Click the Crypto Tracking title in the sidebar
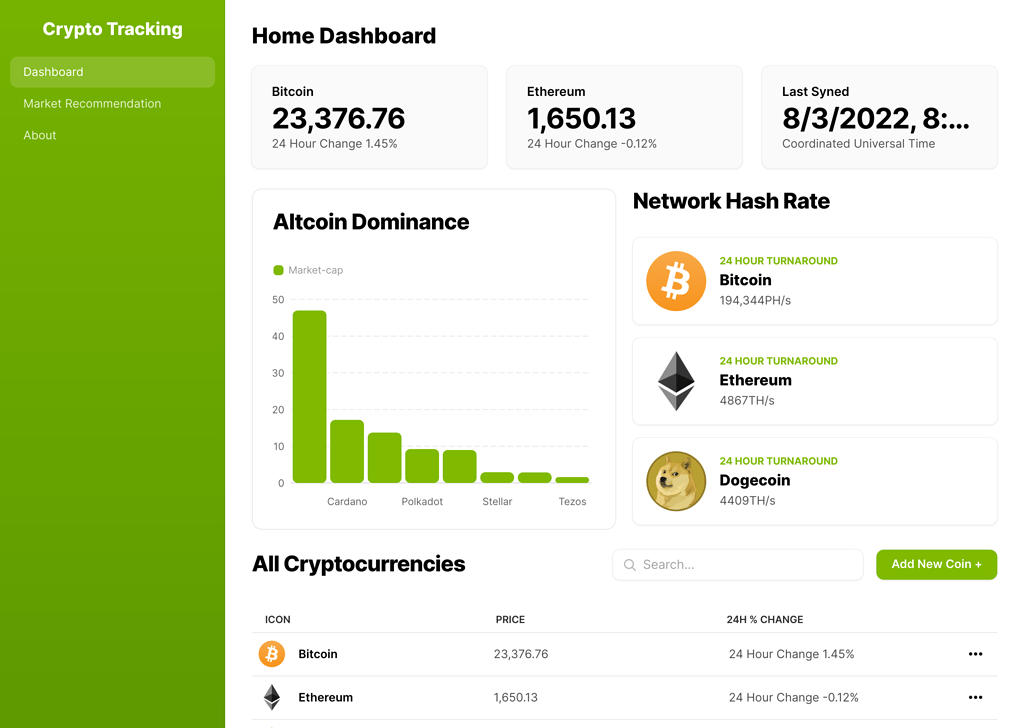1024x728 pixels. tap(112, 29)
